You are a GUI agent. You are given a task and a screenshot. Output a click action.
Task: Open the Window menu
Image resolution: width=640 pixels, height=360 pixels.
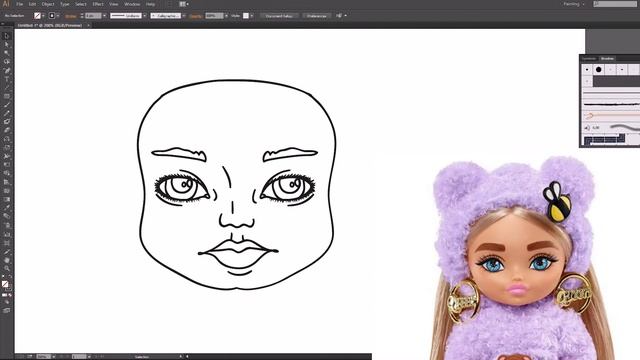132,4
